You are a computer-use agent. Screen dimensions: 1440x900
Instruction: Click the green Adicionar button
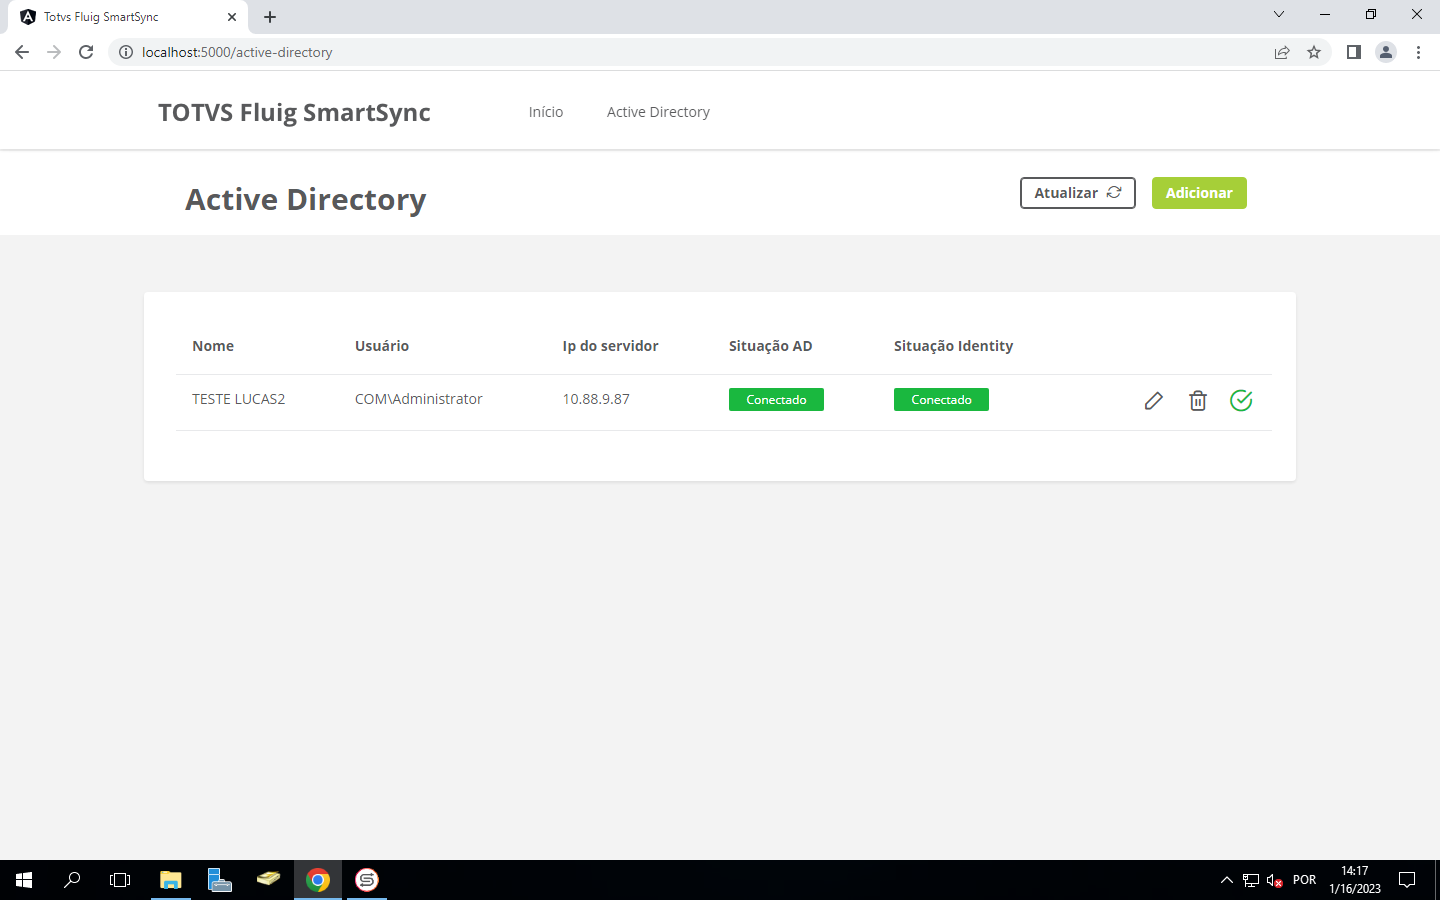pyautogui.click(x=1199, y=193)
